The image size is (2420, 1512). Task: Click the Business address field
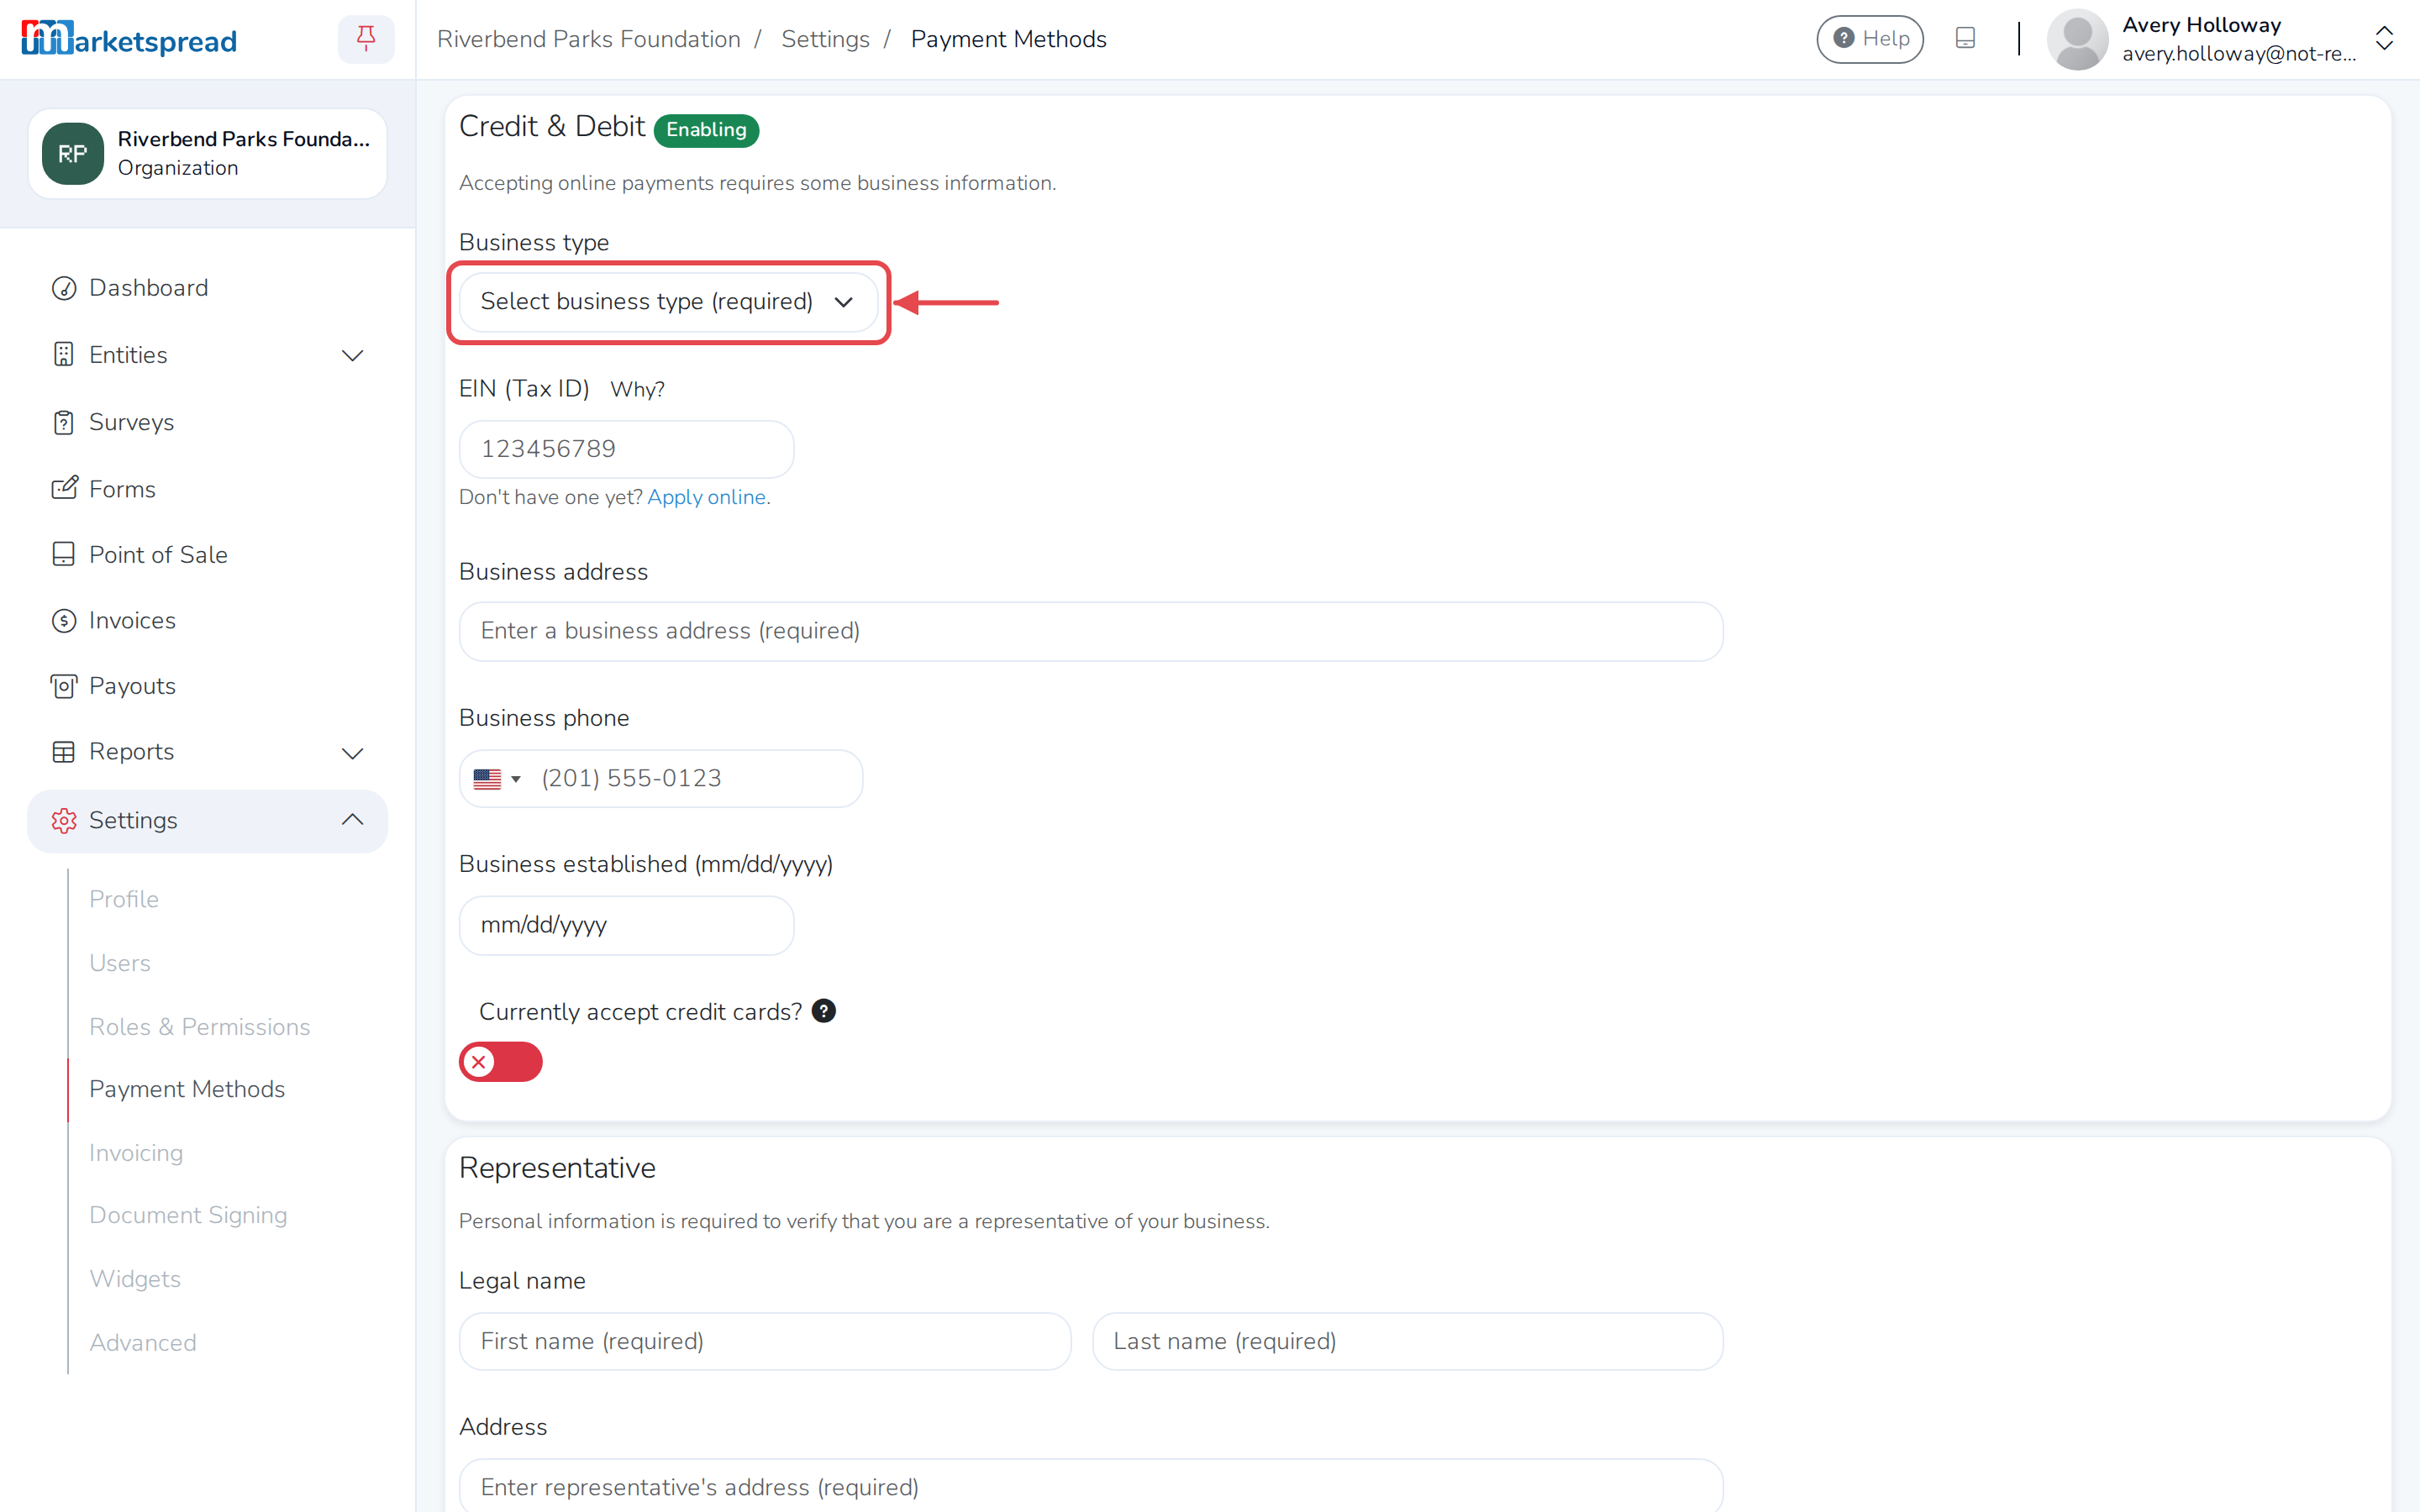pyautogui.click(x=1091, y=631)
